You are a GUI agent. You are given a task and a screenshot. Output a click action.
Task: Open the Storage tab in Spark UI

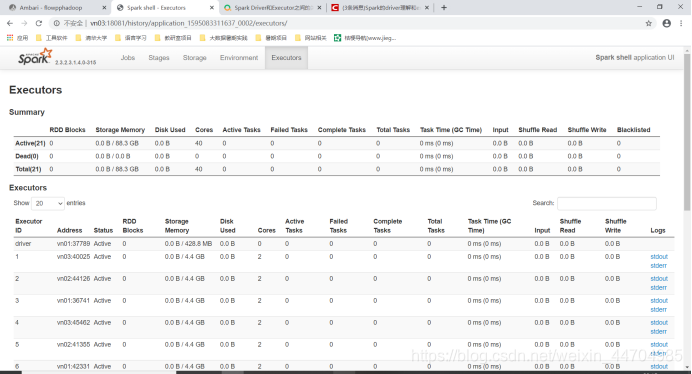point(195,58)
